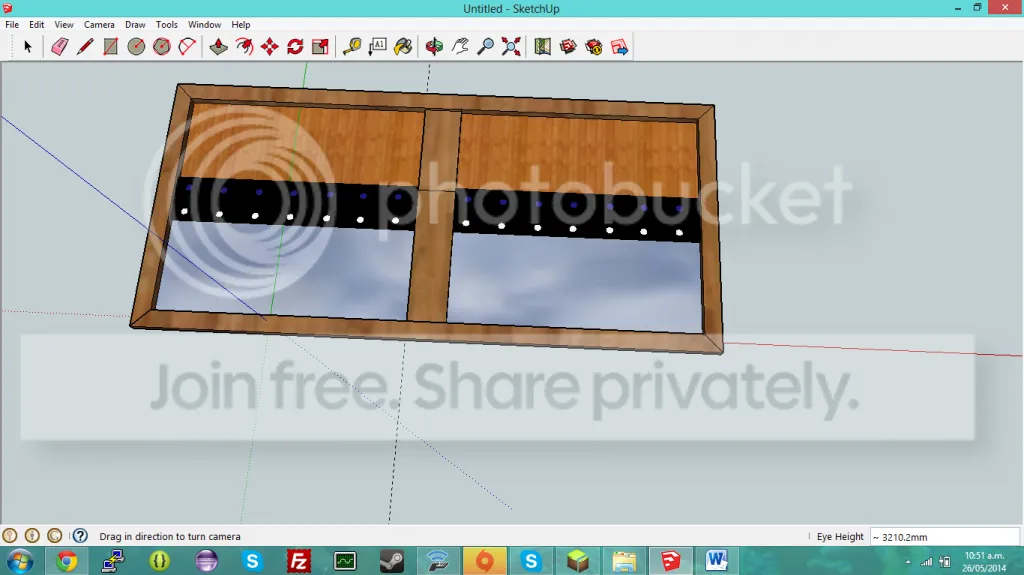Open the Window menu
Image resolution: width=1024 pixels, height=575 pixels.
(204, 24)
